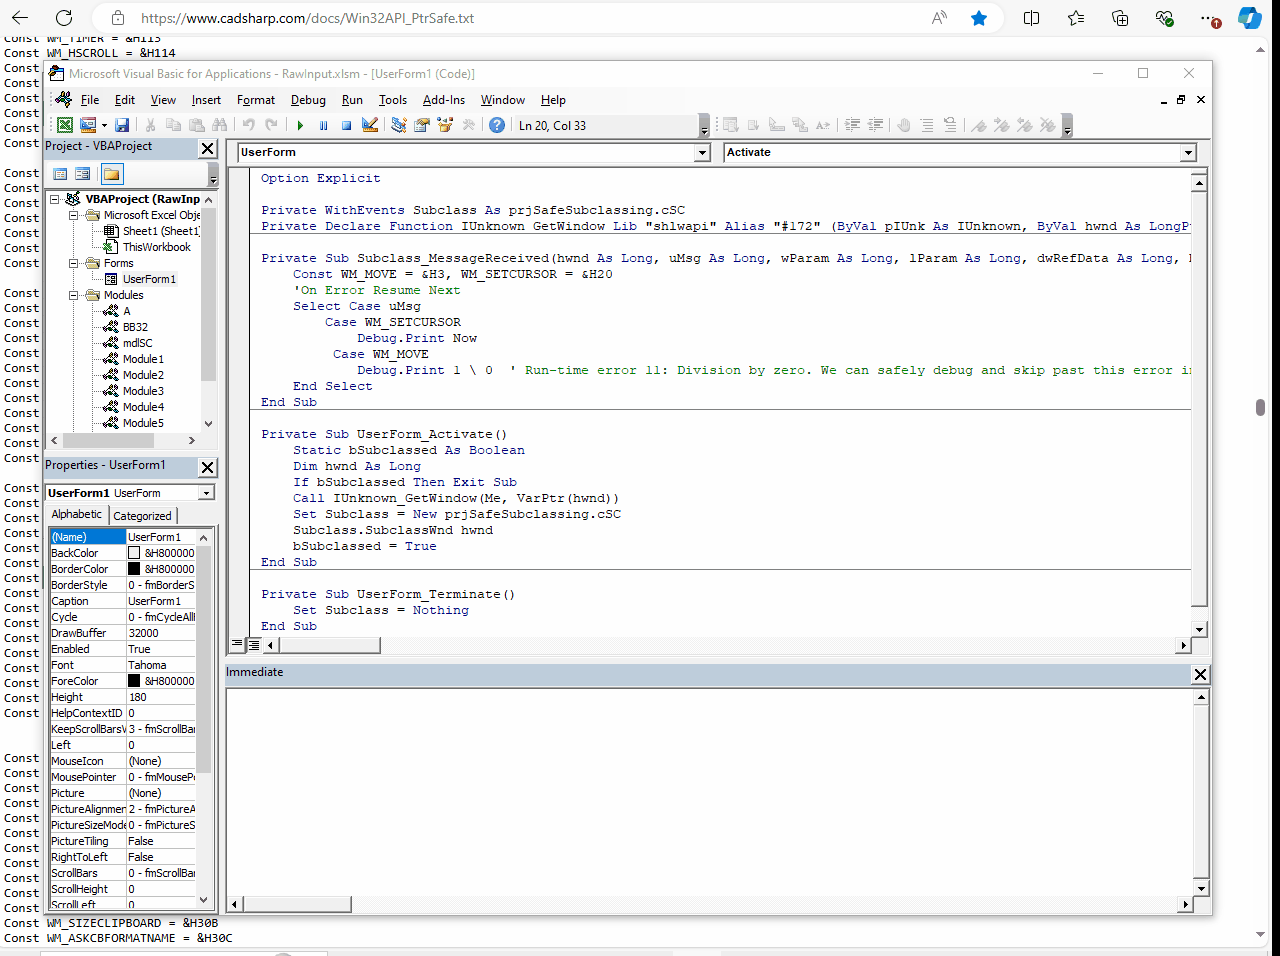The width and height of the screenshot is (1280, 956).
Task: Toggle breakpoint using the hand icon
Action: pyautogui.click(x=903, y=125)
